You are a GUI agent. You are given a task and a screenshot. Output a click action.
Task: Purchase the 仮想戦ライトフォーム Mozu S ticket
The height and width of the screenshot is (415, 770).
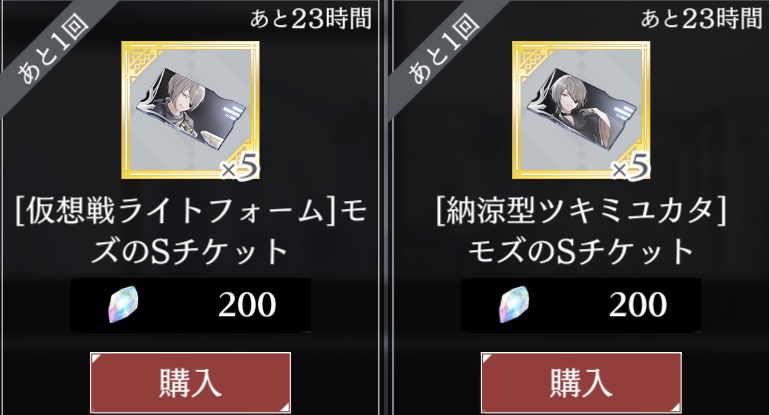coord(191,383)
